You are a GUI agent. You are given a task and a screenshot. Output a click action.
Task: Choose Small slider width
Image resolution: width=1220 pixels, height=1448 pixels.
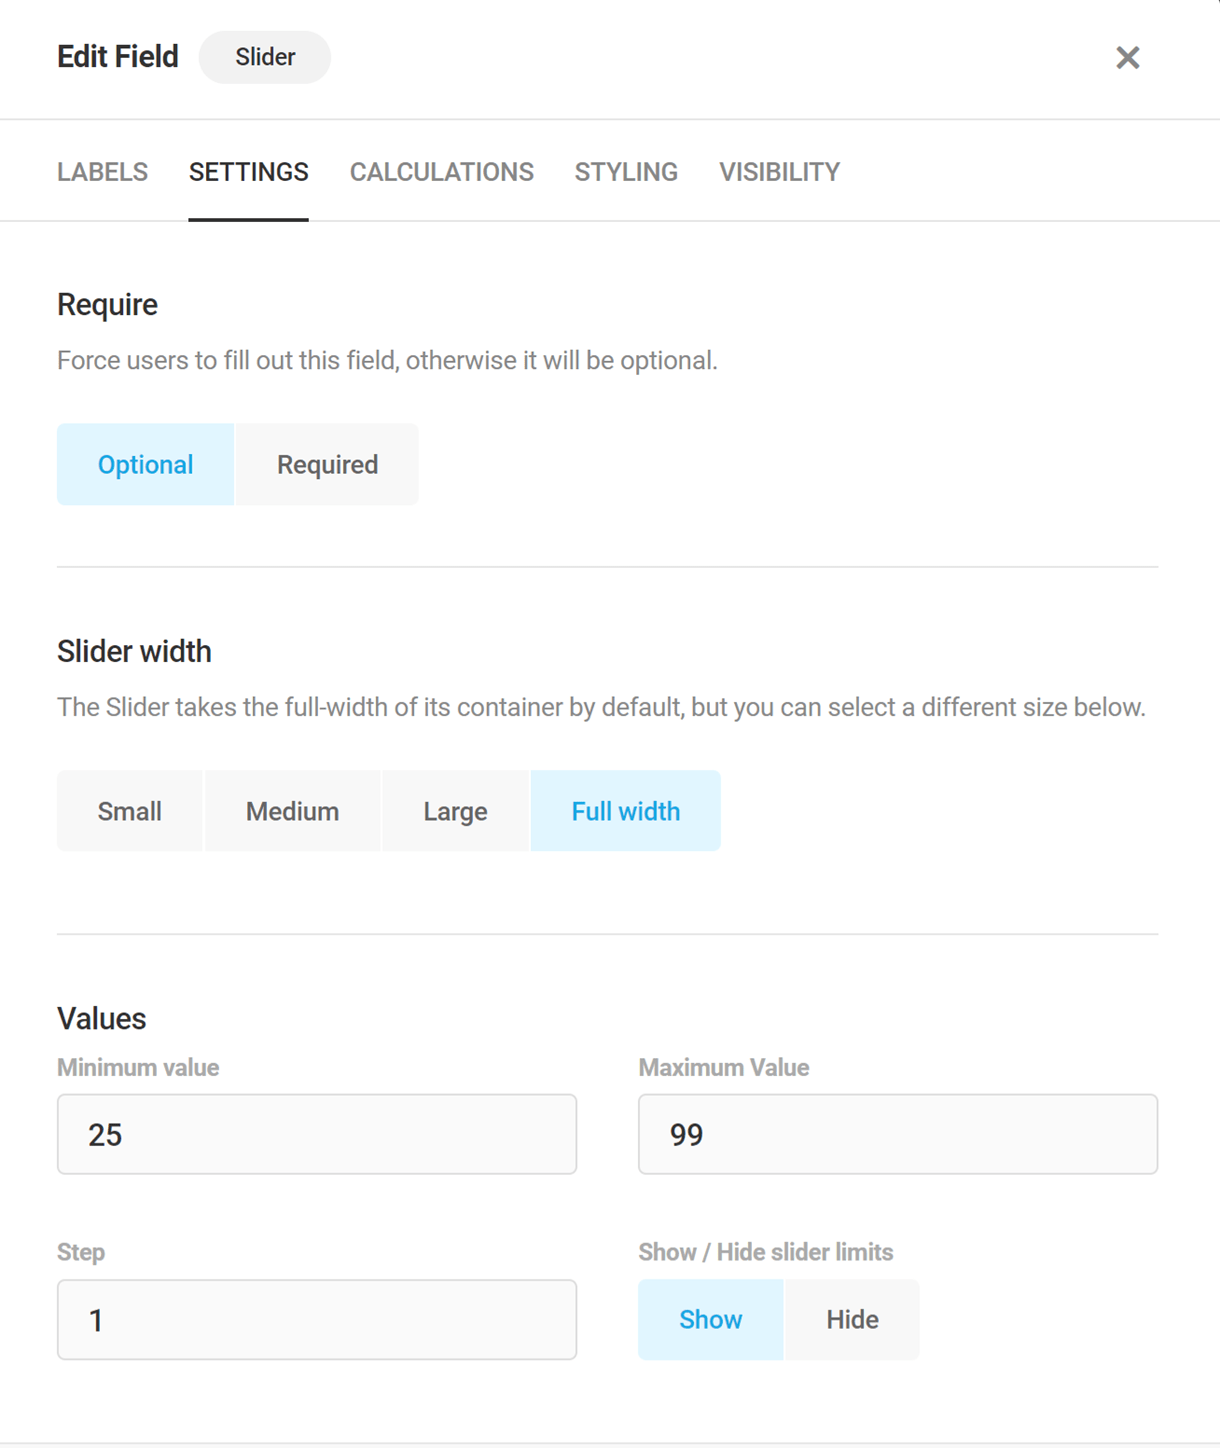(x=129, y=811)
